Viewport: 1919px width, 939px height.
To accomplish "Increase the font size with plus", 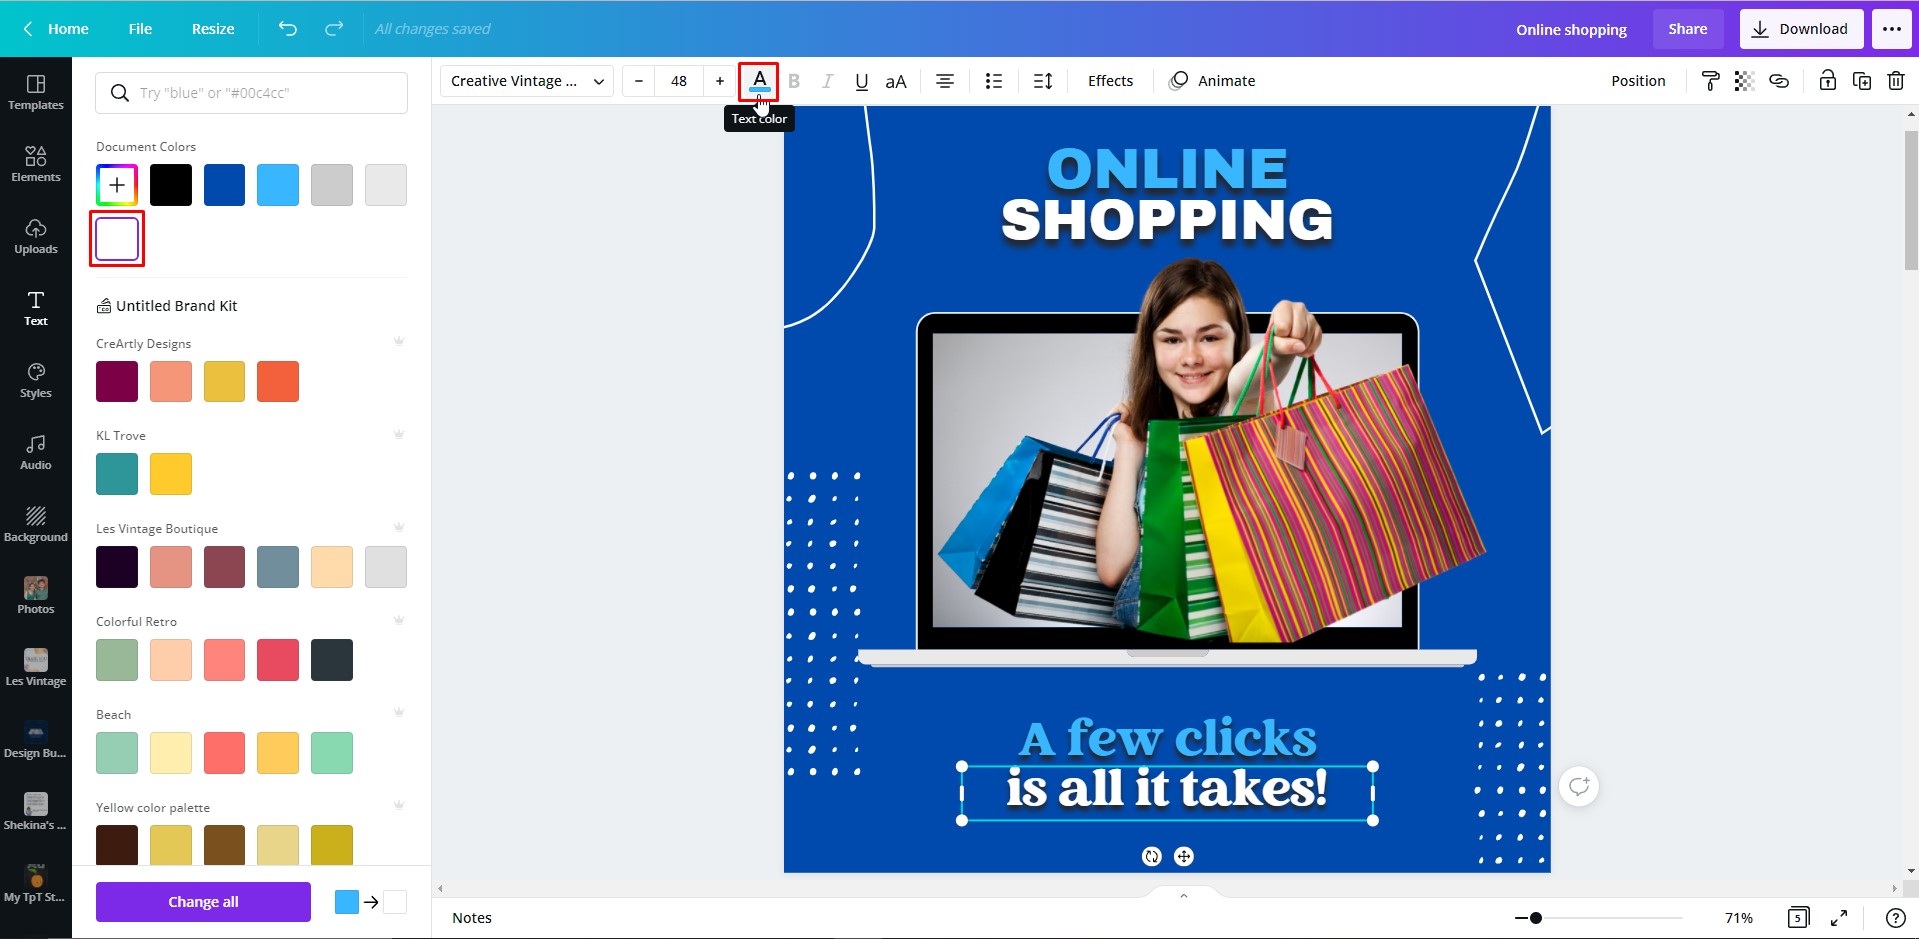I will click(719, 81).
